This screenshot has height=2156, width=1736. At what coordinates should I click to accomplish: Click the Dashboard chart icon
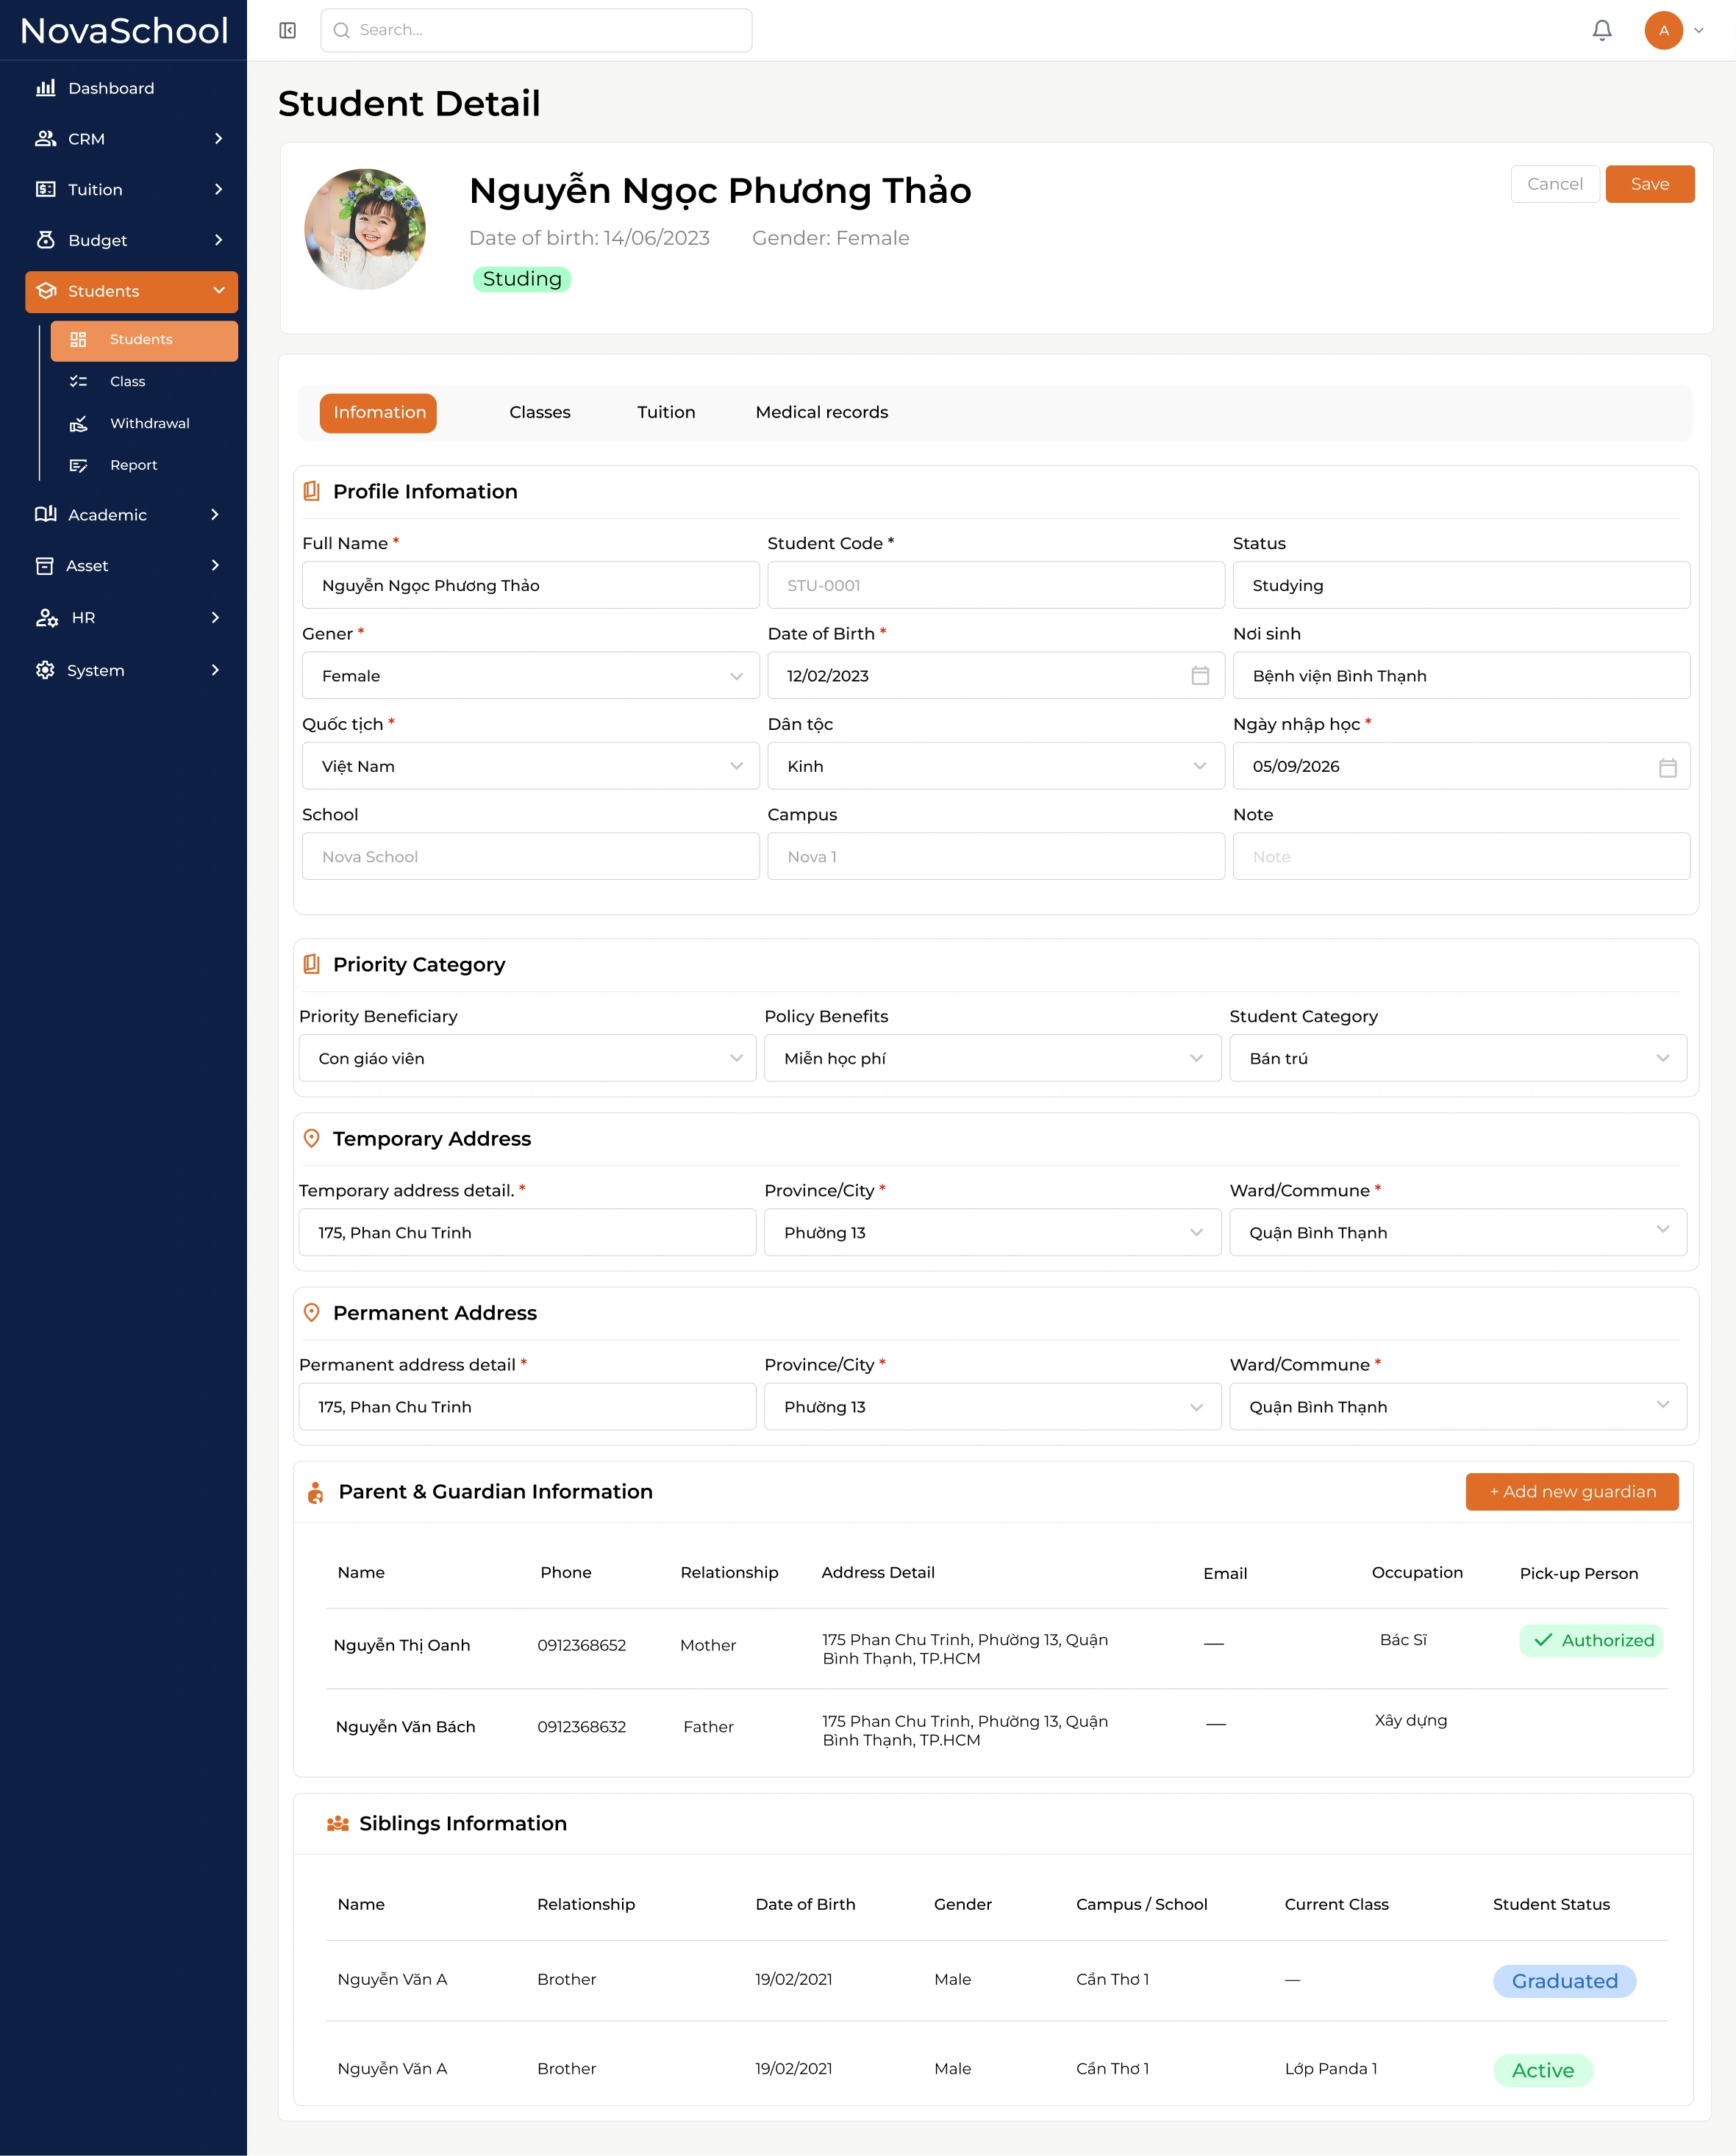click(46, 88)
